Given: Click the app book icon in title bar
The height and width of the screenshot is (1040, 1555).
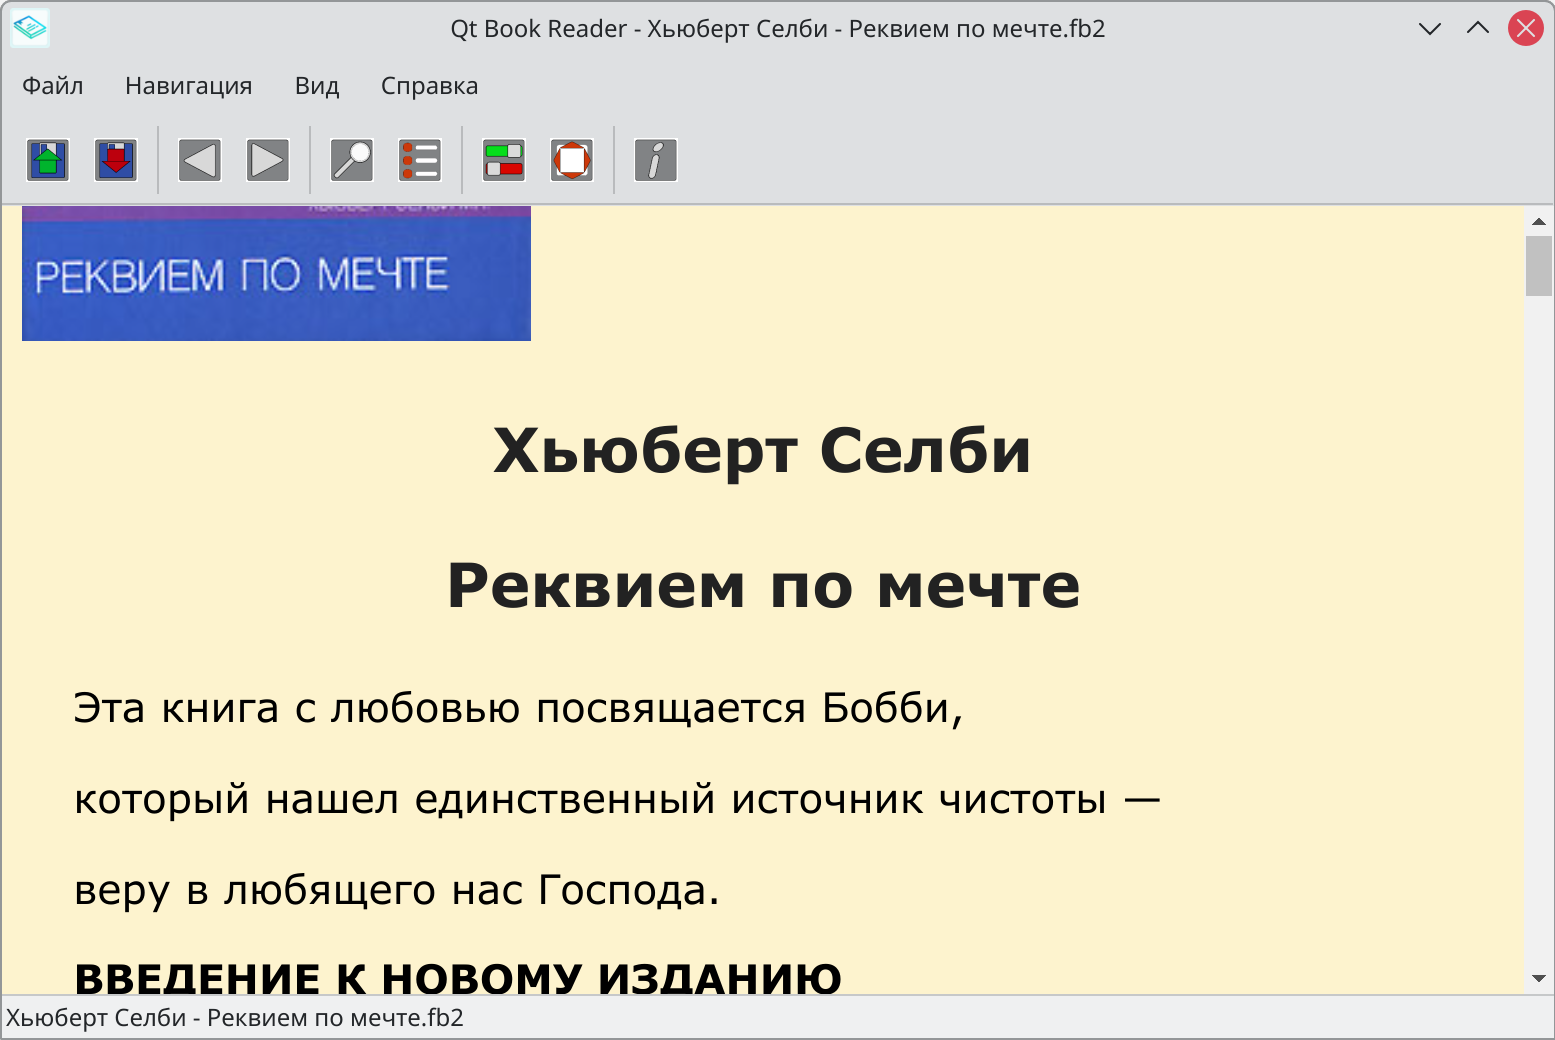Looking at the screenshot, I should (30, 28).
